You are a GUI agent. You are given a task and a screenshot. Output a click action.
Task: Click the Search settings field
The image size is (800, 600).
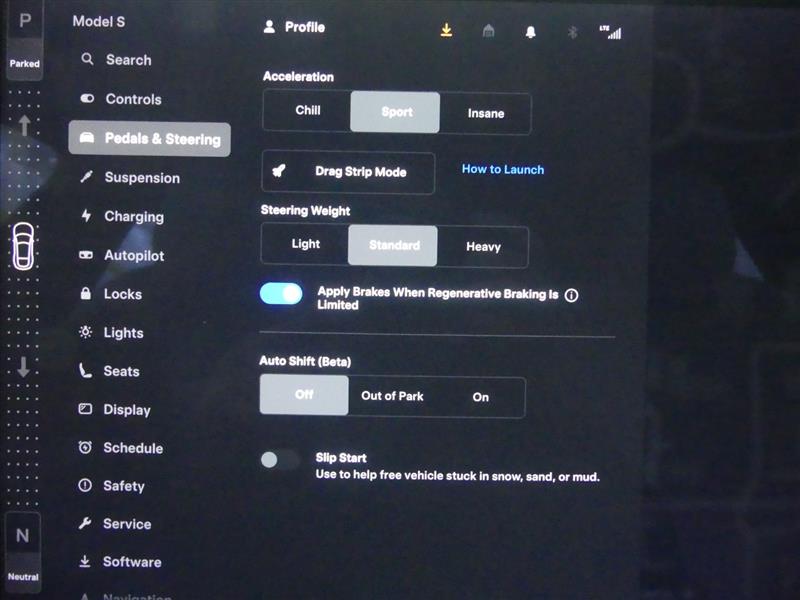click(128, 60)
